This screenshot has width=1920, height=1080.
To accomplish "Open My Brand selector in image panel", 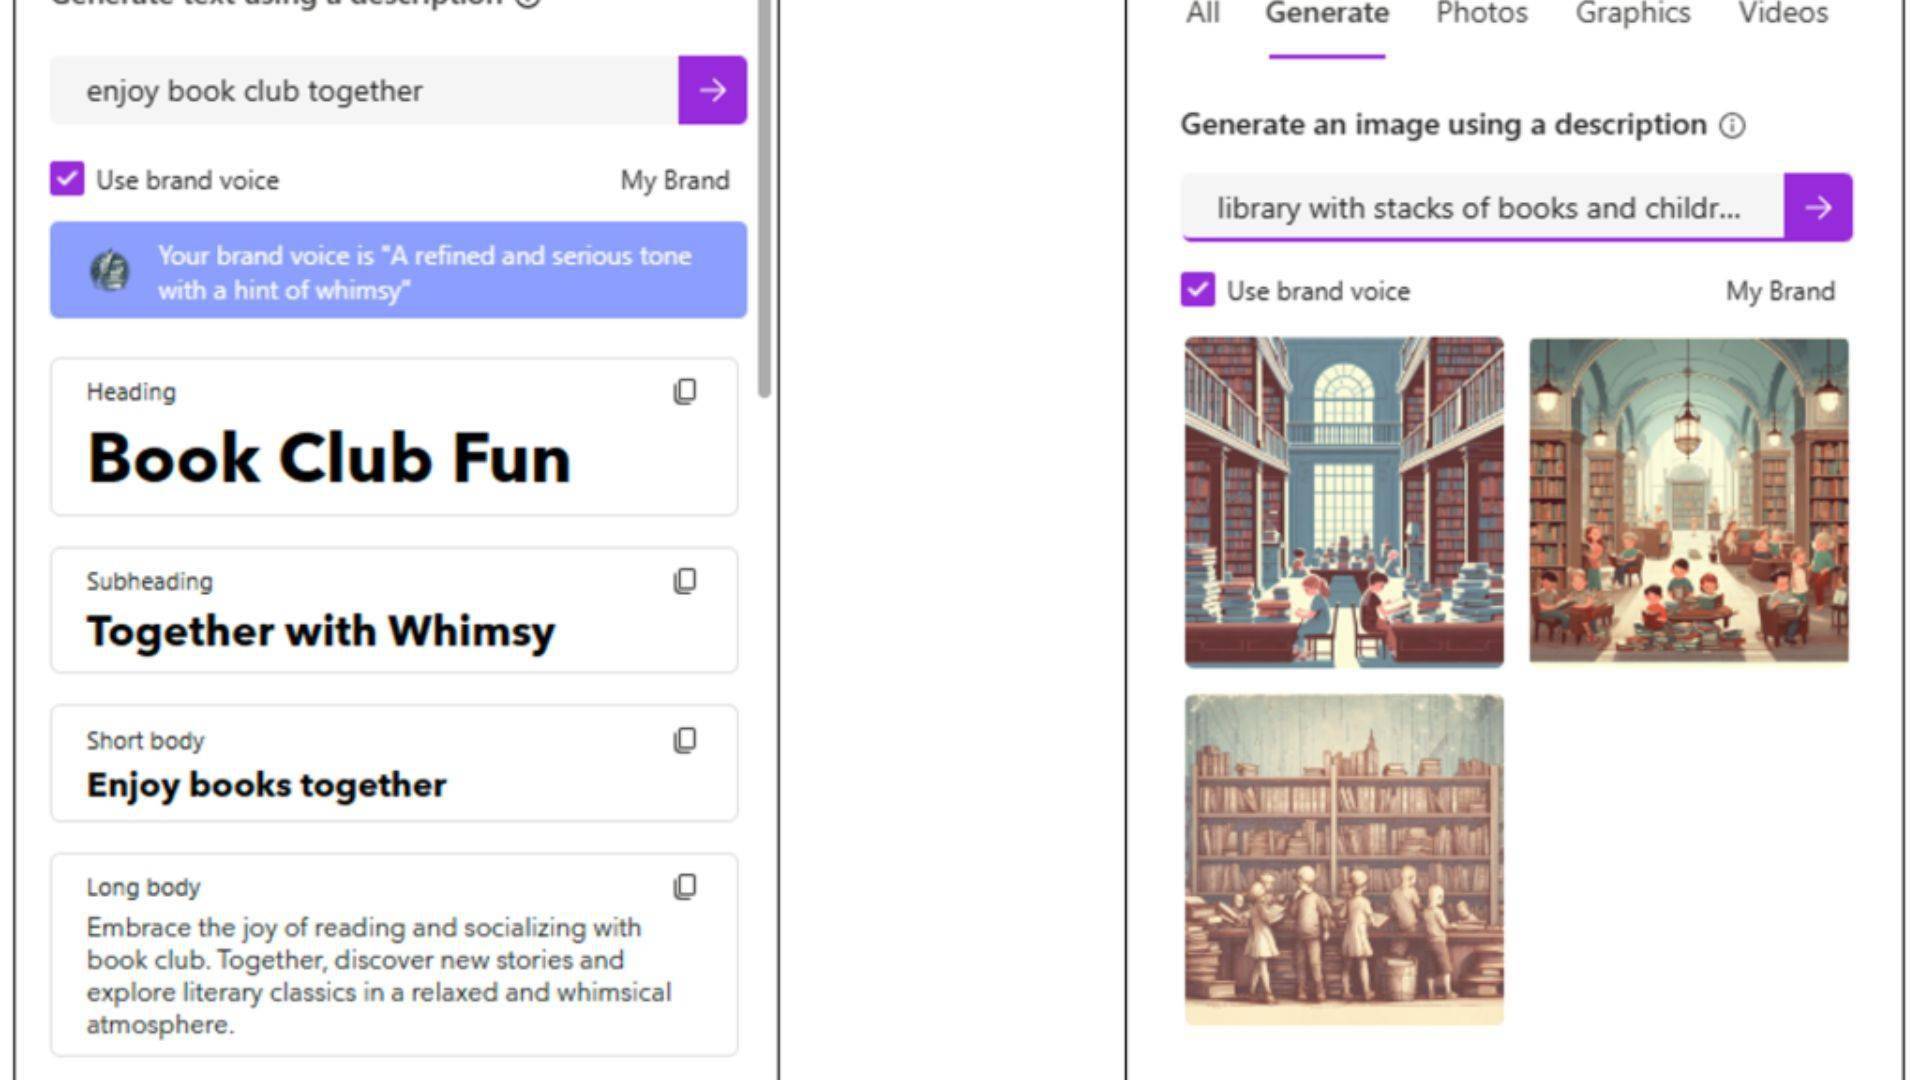I will (x=1780, y=291).
